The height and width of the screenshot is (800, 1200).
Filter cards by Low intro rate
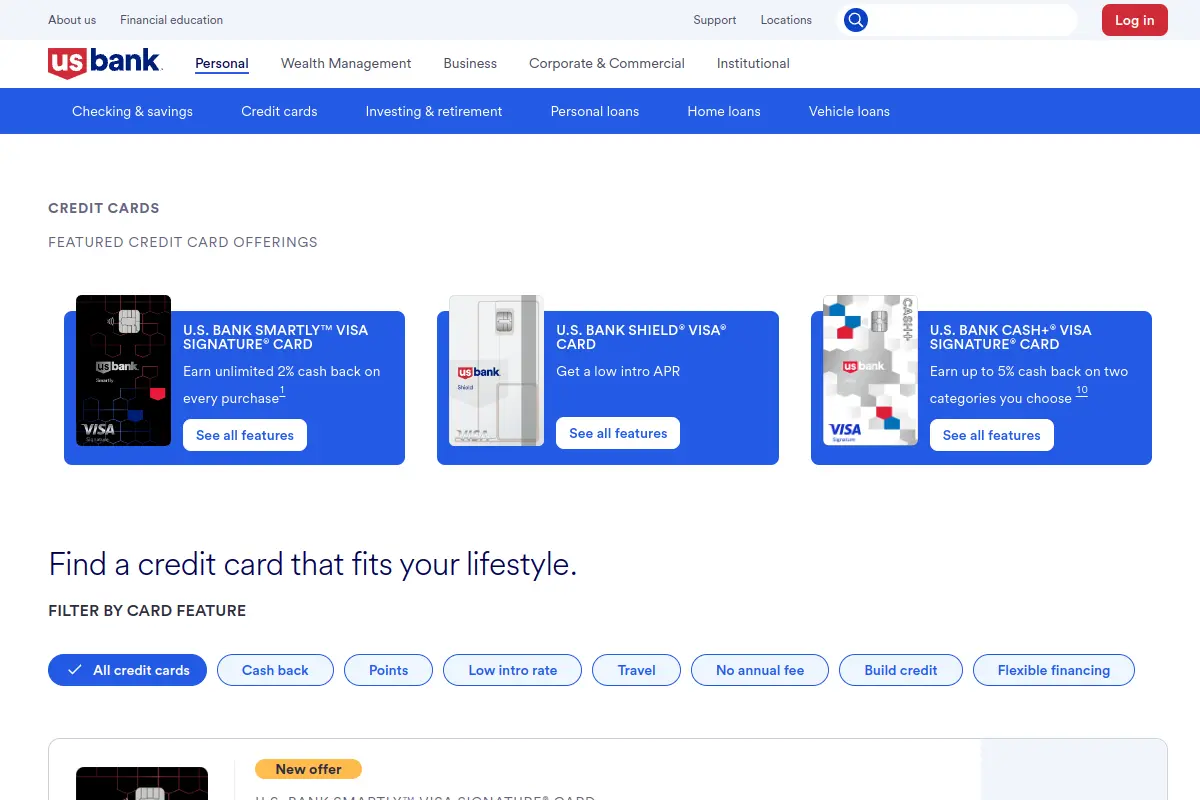coord(512,670)
